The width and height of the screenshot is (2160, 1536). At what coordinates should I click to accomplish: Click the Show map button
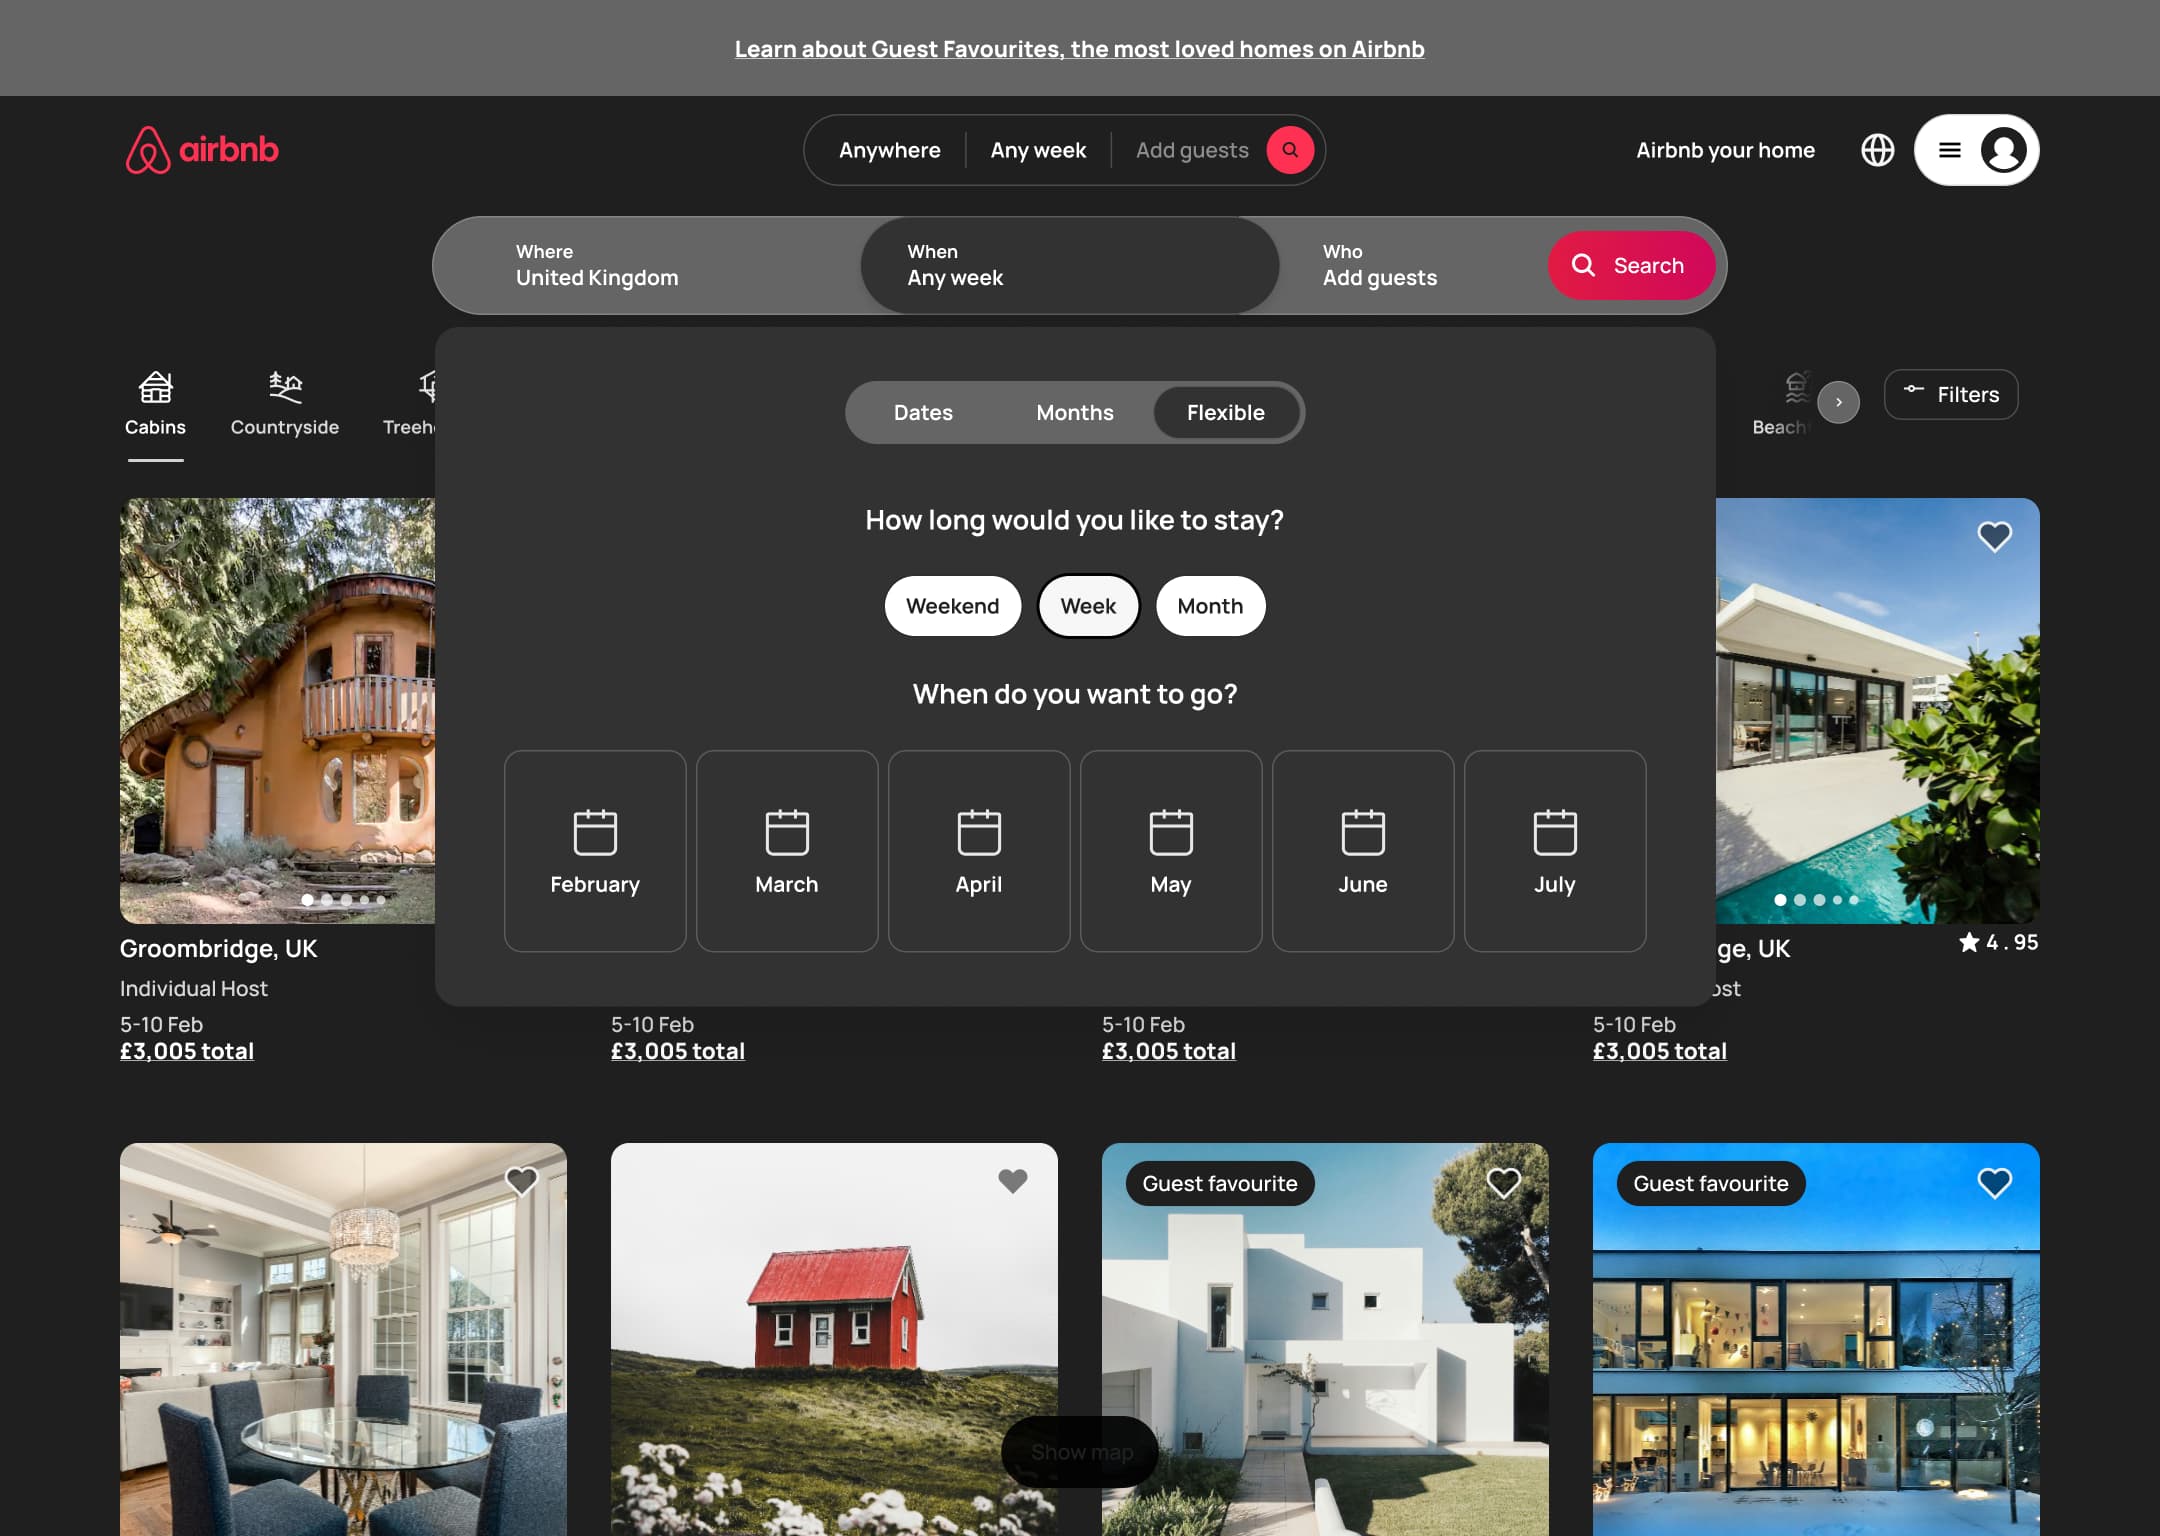[1080, 1451]
